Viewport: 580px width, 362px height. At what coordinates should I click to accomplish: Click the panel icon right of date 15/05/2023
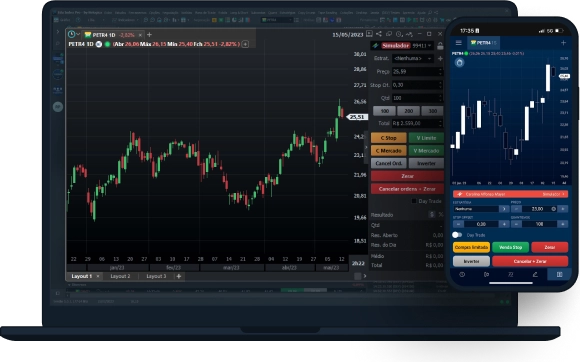(369, 34)
